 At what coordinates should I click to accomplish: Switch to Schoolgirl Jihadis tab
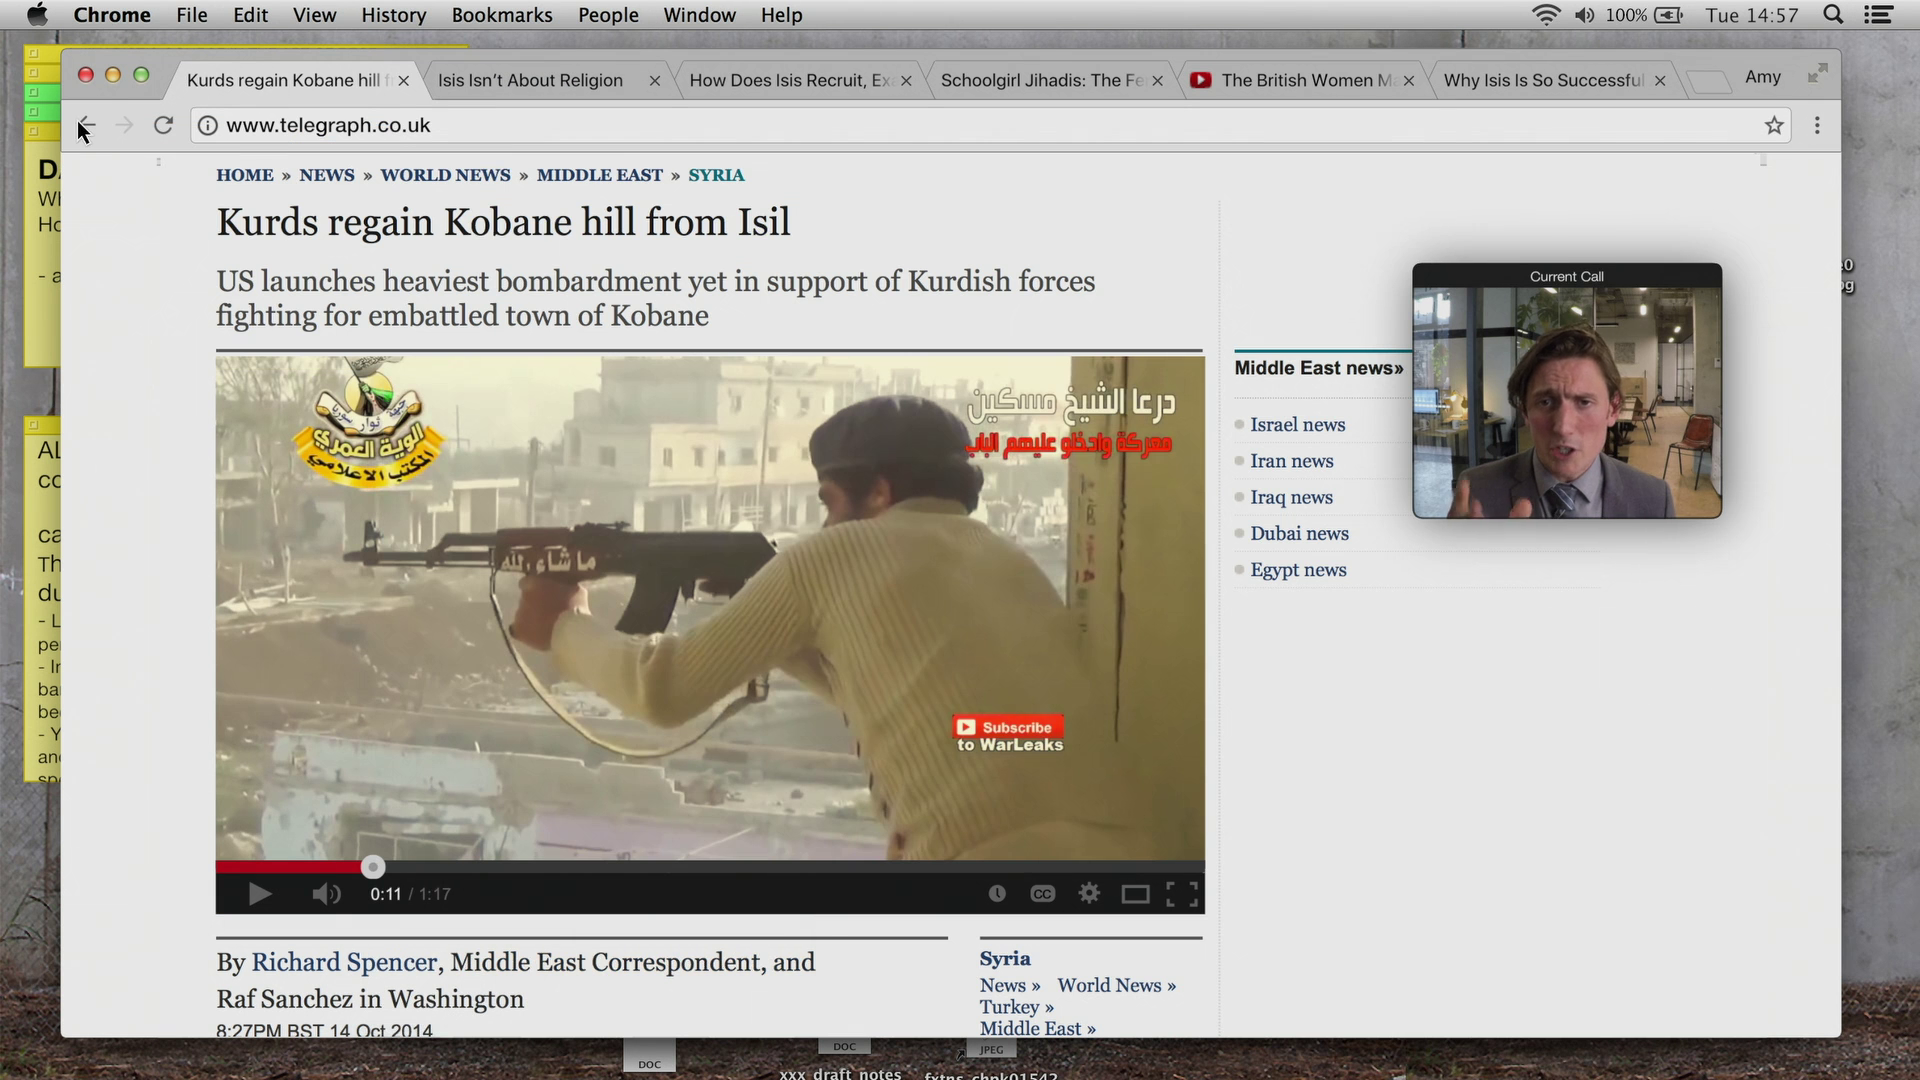click(1042, 81)
